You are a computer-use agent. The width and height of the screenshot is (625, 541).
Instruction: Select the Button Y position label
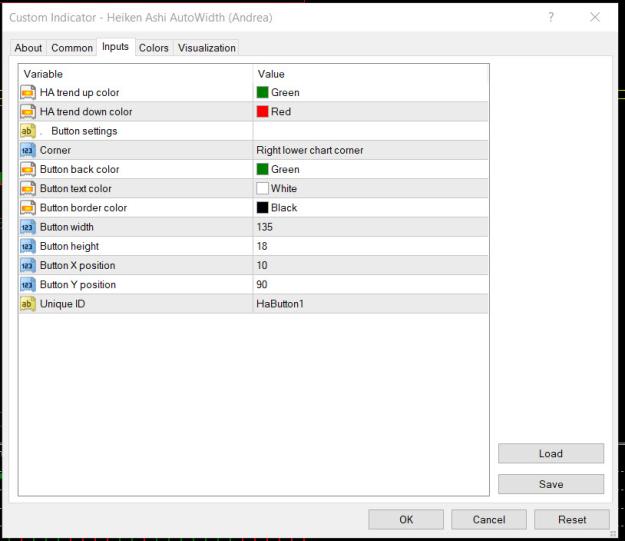point(78,285)
